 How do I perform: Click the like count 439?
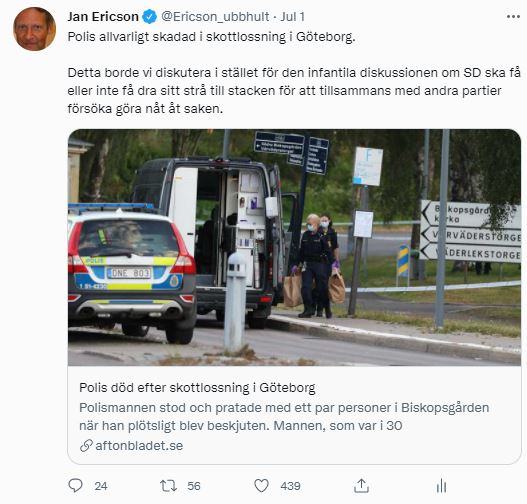pyautogui.click(x=290, y=486)
